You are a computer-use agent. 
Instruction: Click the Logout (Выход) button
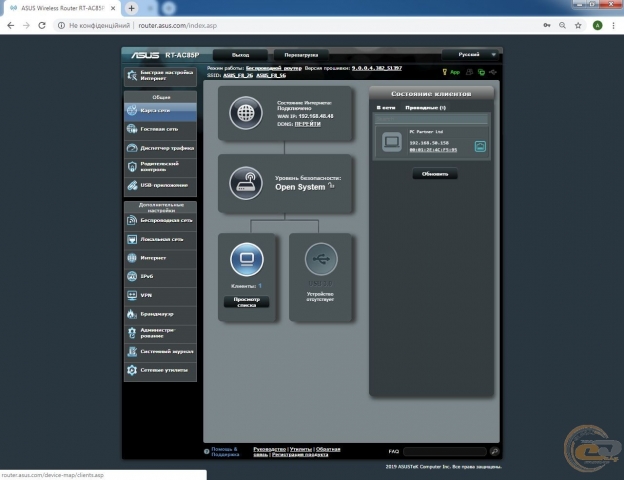(240, 54)
